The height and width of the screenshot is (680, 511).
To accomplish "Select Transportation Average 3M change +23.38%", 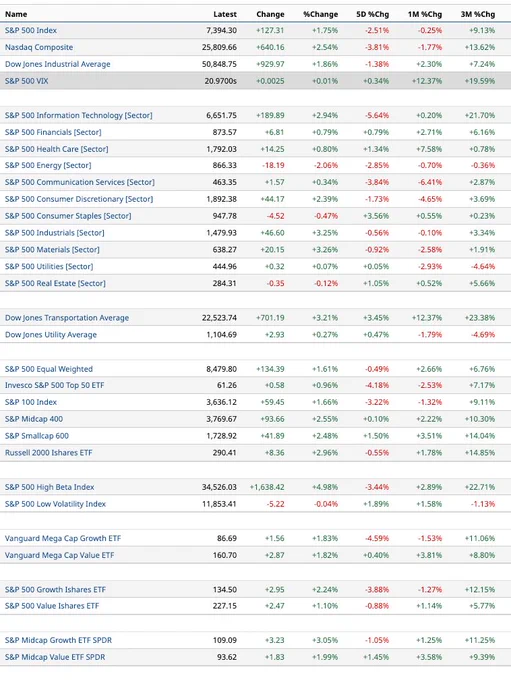I will point(480,318).
